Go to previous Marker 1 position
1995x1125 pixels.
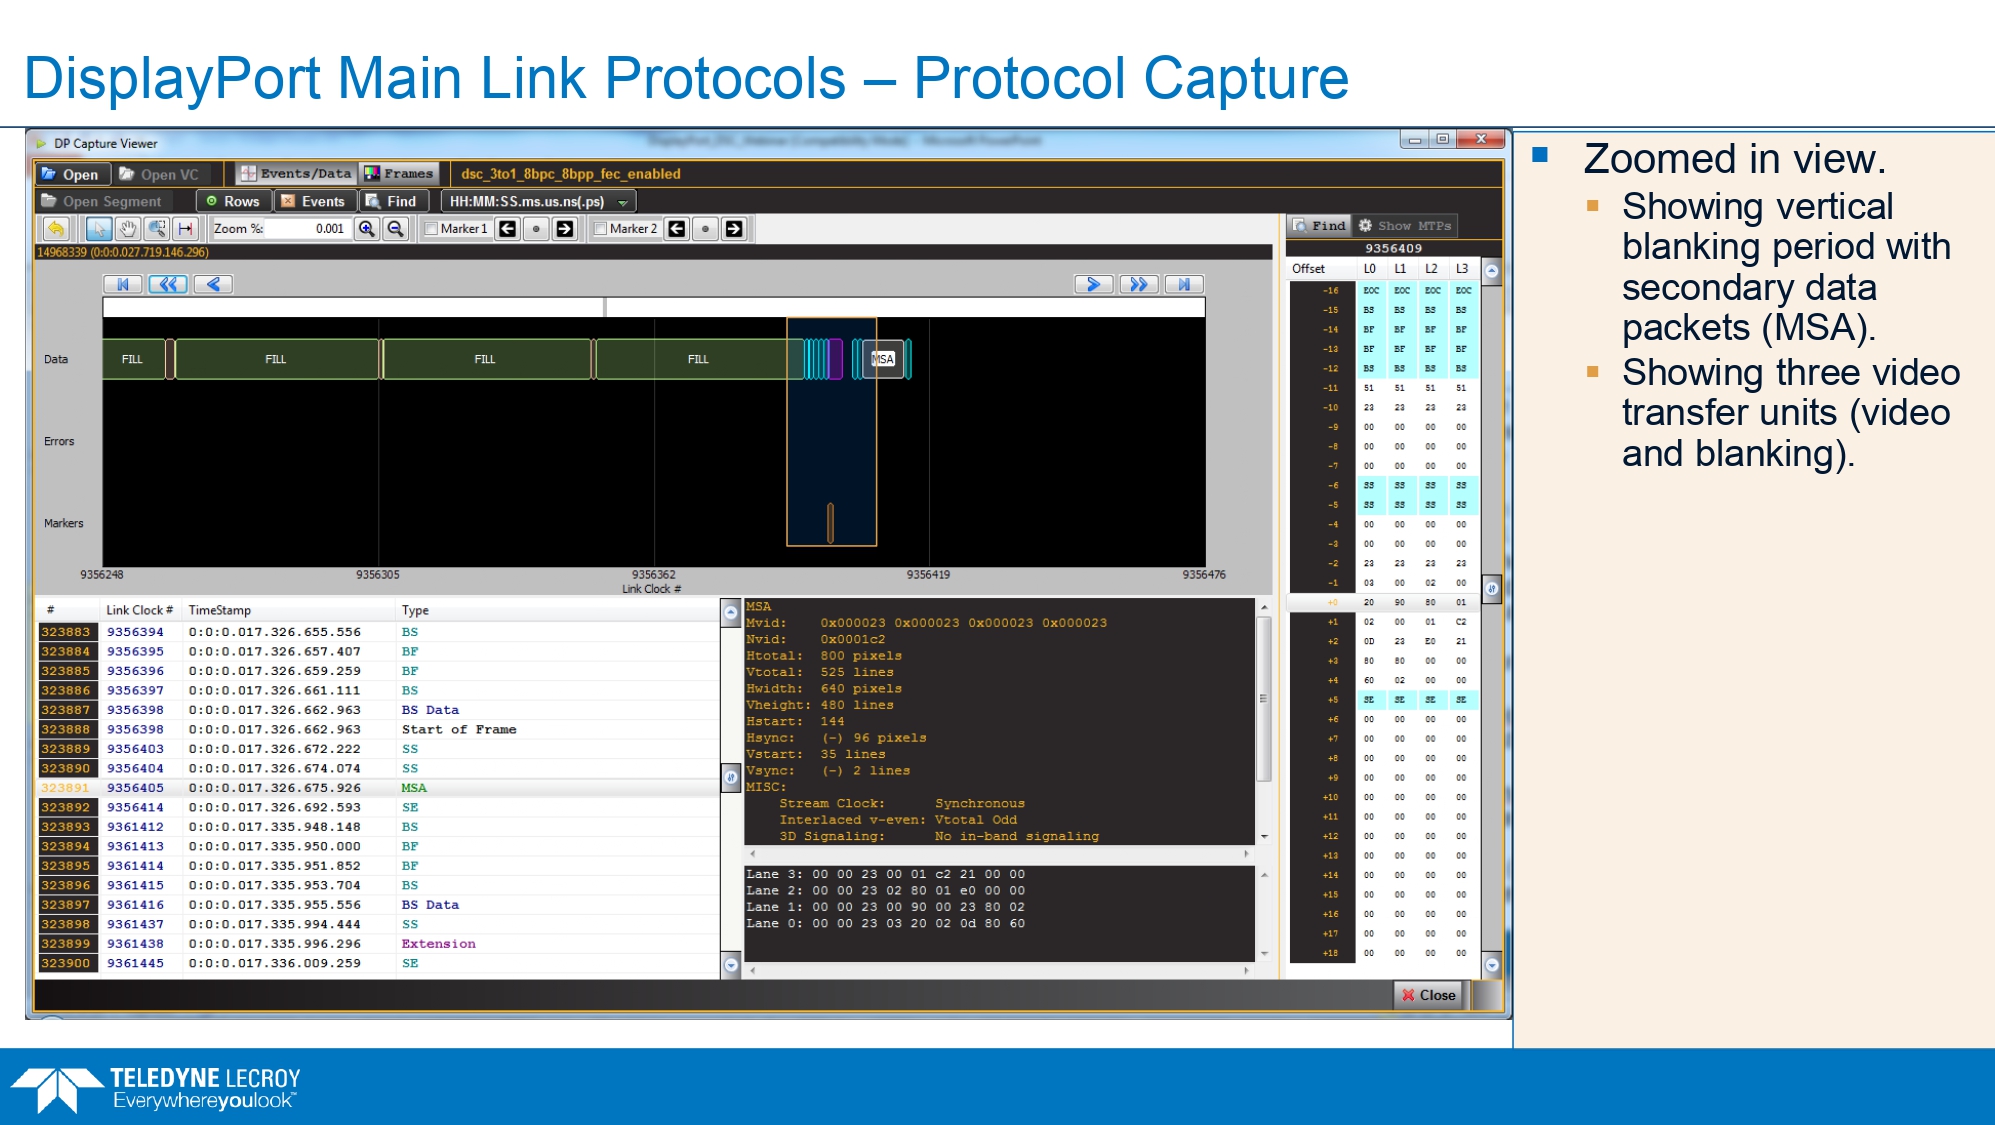508,229
